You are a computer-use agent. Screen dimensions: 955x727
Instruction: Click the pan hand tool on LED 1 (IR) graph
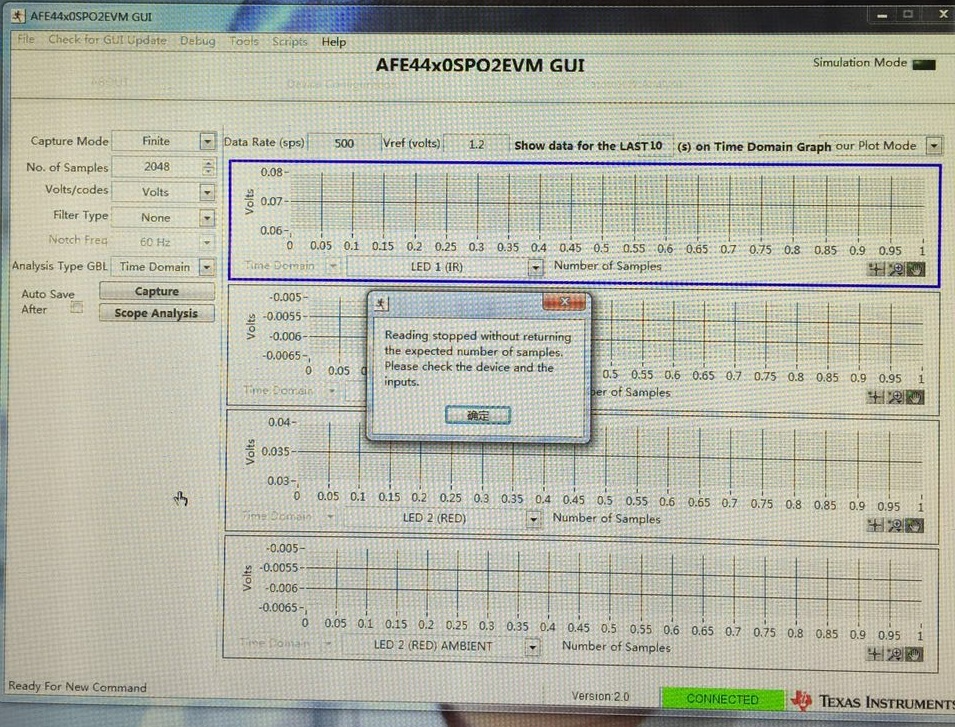click(915, 269)
